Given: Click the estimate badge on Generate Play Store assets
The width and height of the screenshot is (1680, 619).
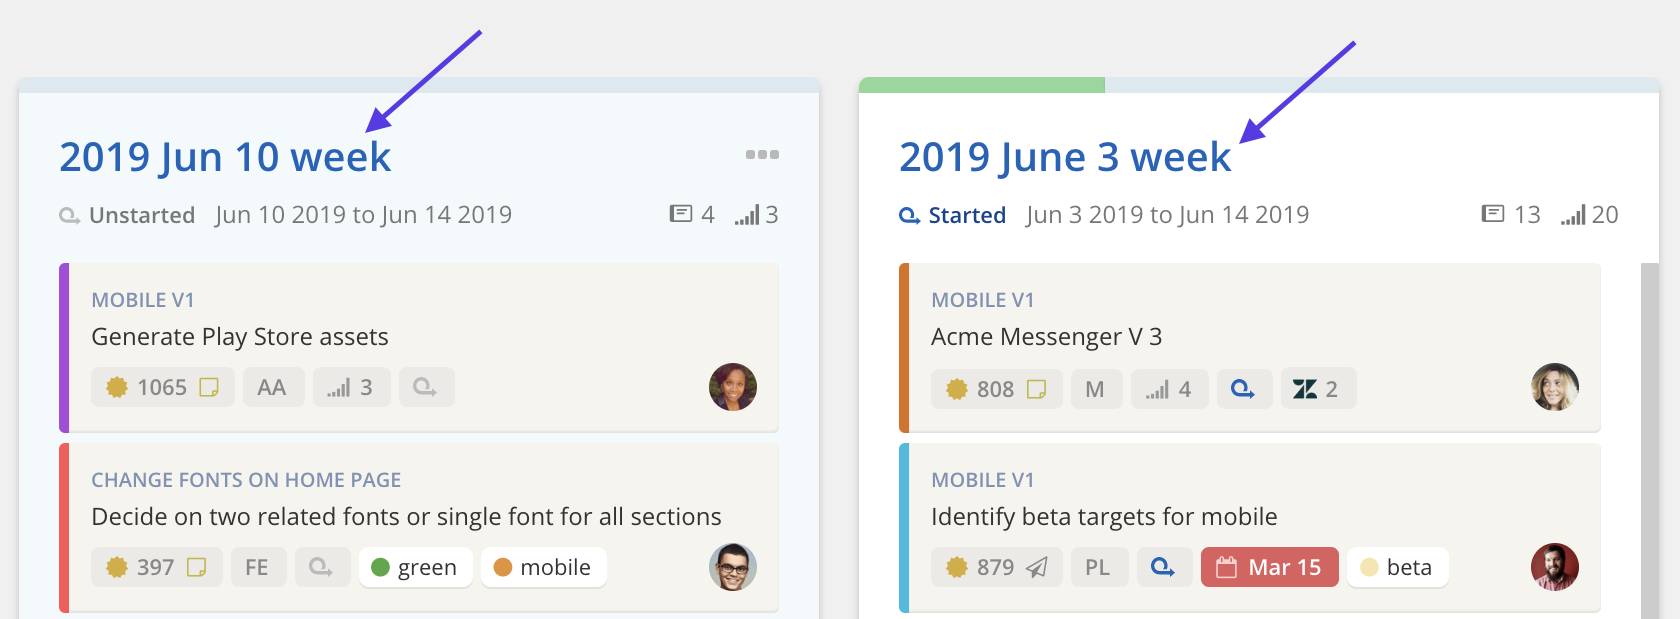Looking at the screenshot, I should click(351, 387).
